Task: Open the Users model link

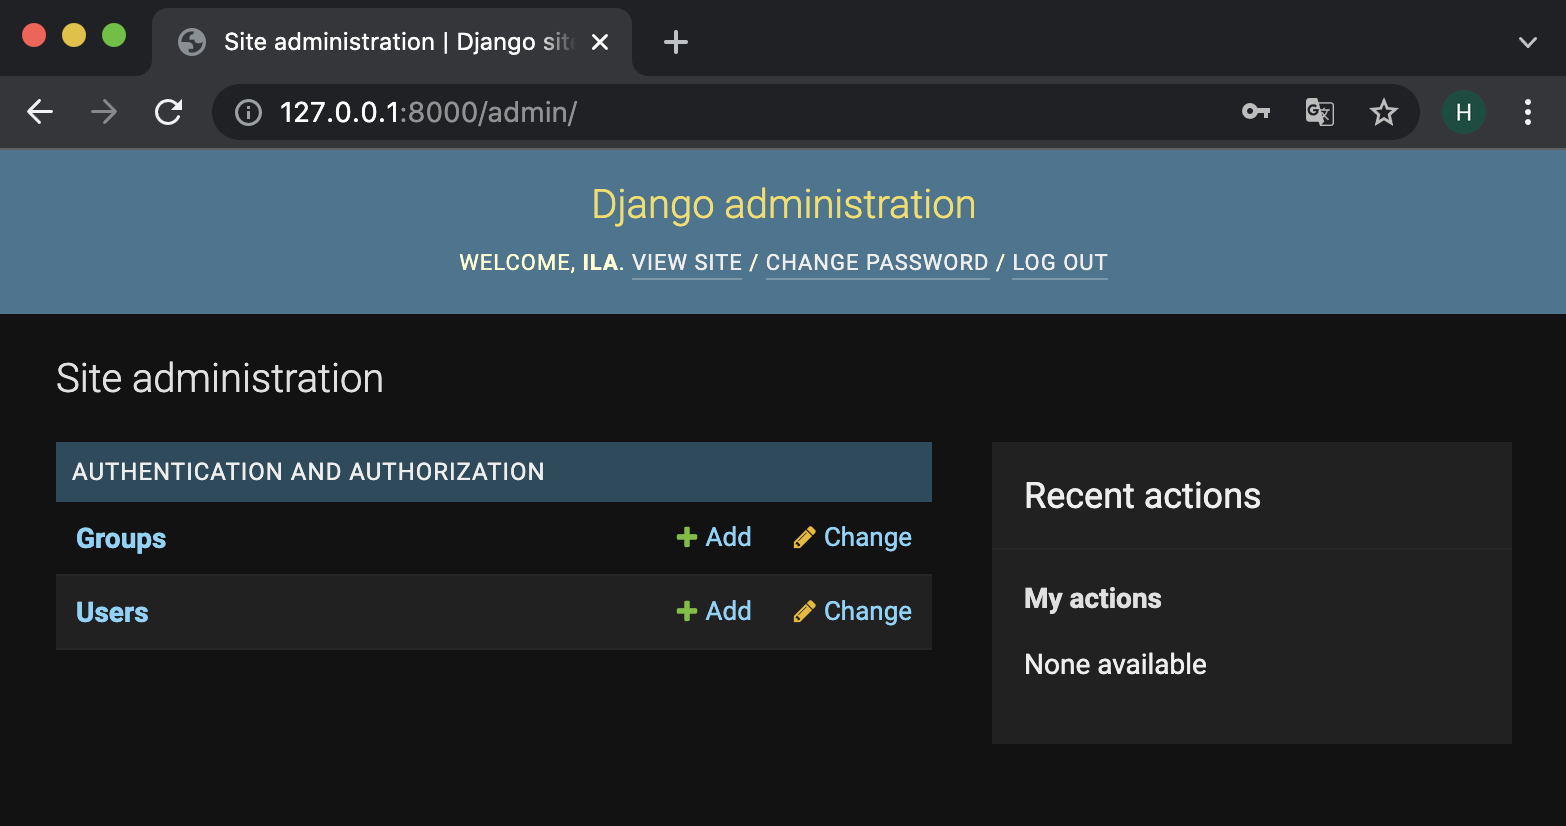Action: pos(112,612)
